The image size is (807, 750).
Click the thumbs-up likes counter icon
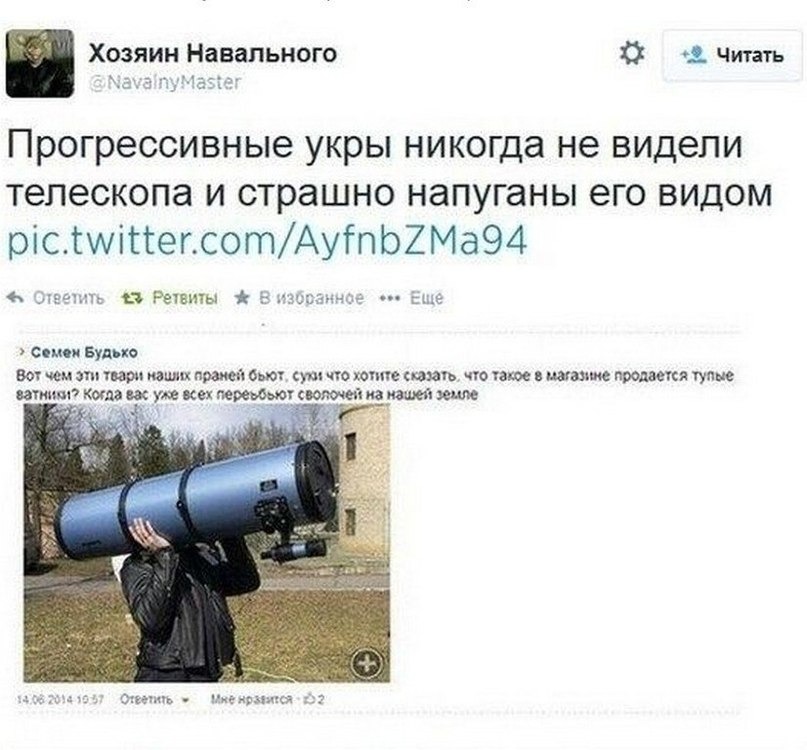[311, 699]
